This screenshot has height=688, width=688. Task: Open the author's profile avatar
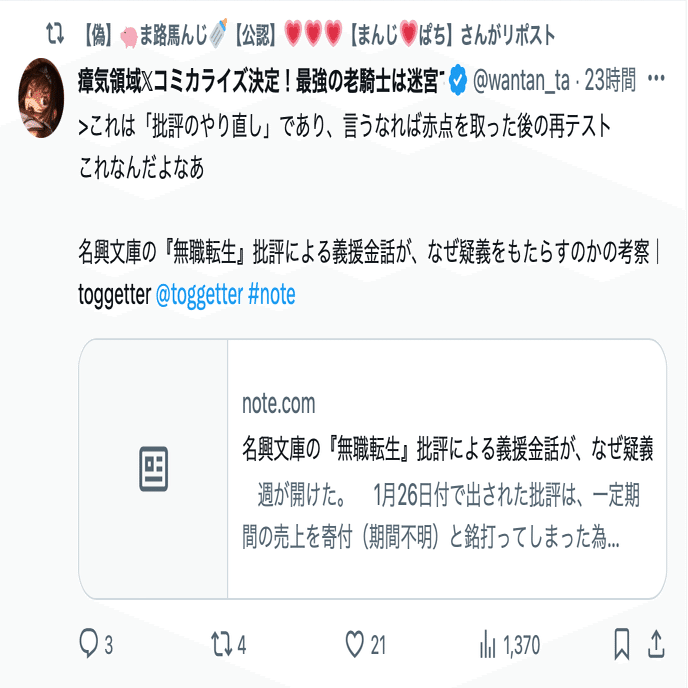tap(41, 98)
